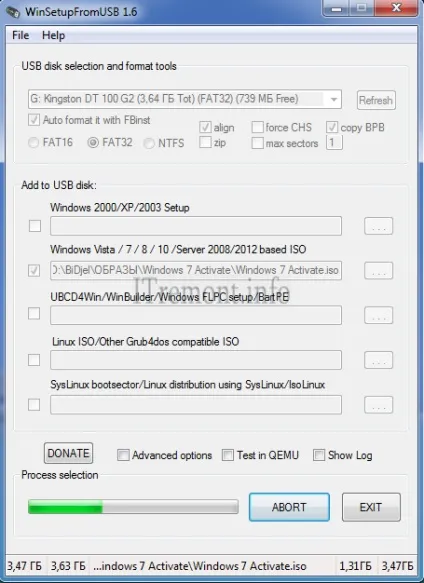This screenshot has width=424, height=583.
Task: Toggle the Windows Vista/7/8/10 ISO checkbox
Action: coord(34,270)
